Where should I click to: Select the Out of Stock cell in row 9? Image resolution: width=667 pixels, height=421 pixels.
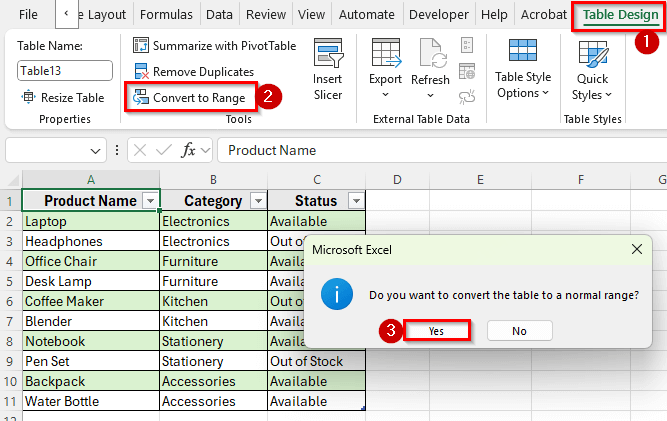point(316,361)
